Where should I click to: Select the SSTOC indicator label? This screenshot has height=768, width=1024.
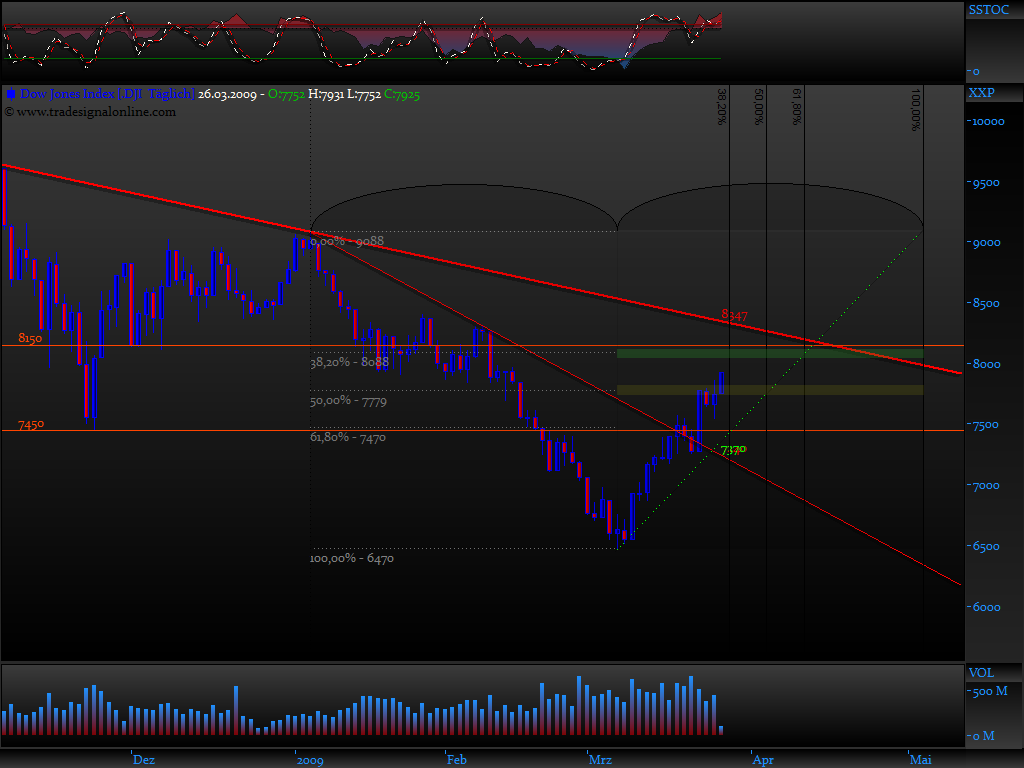coord(988,10)
